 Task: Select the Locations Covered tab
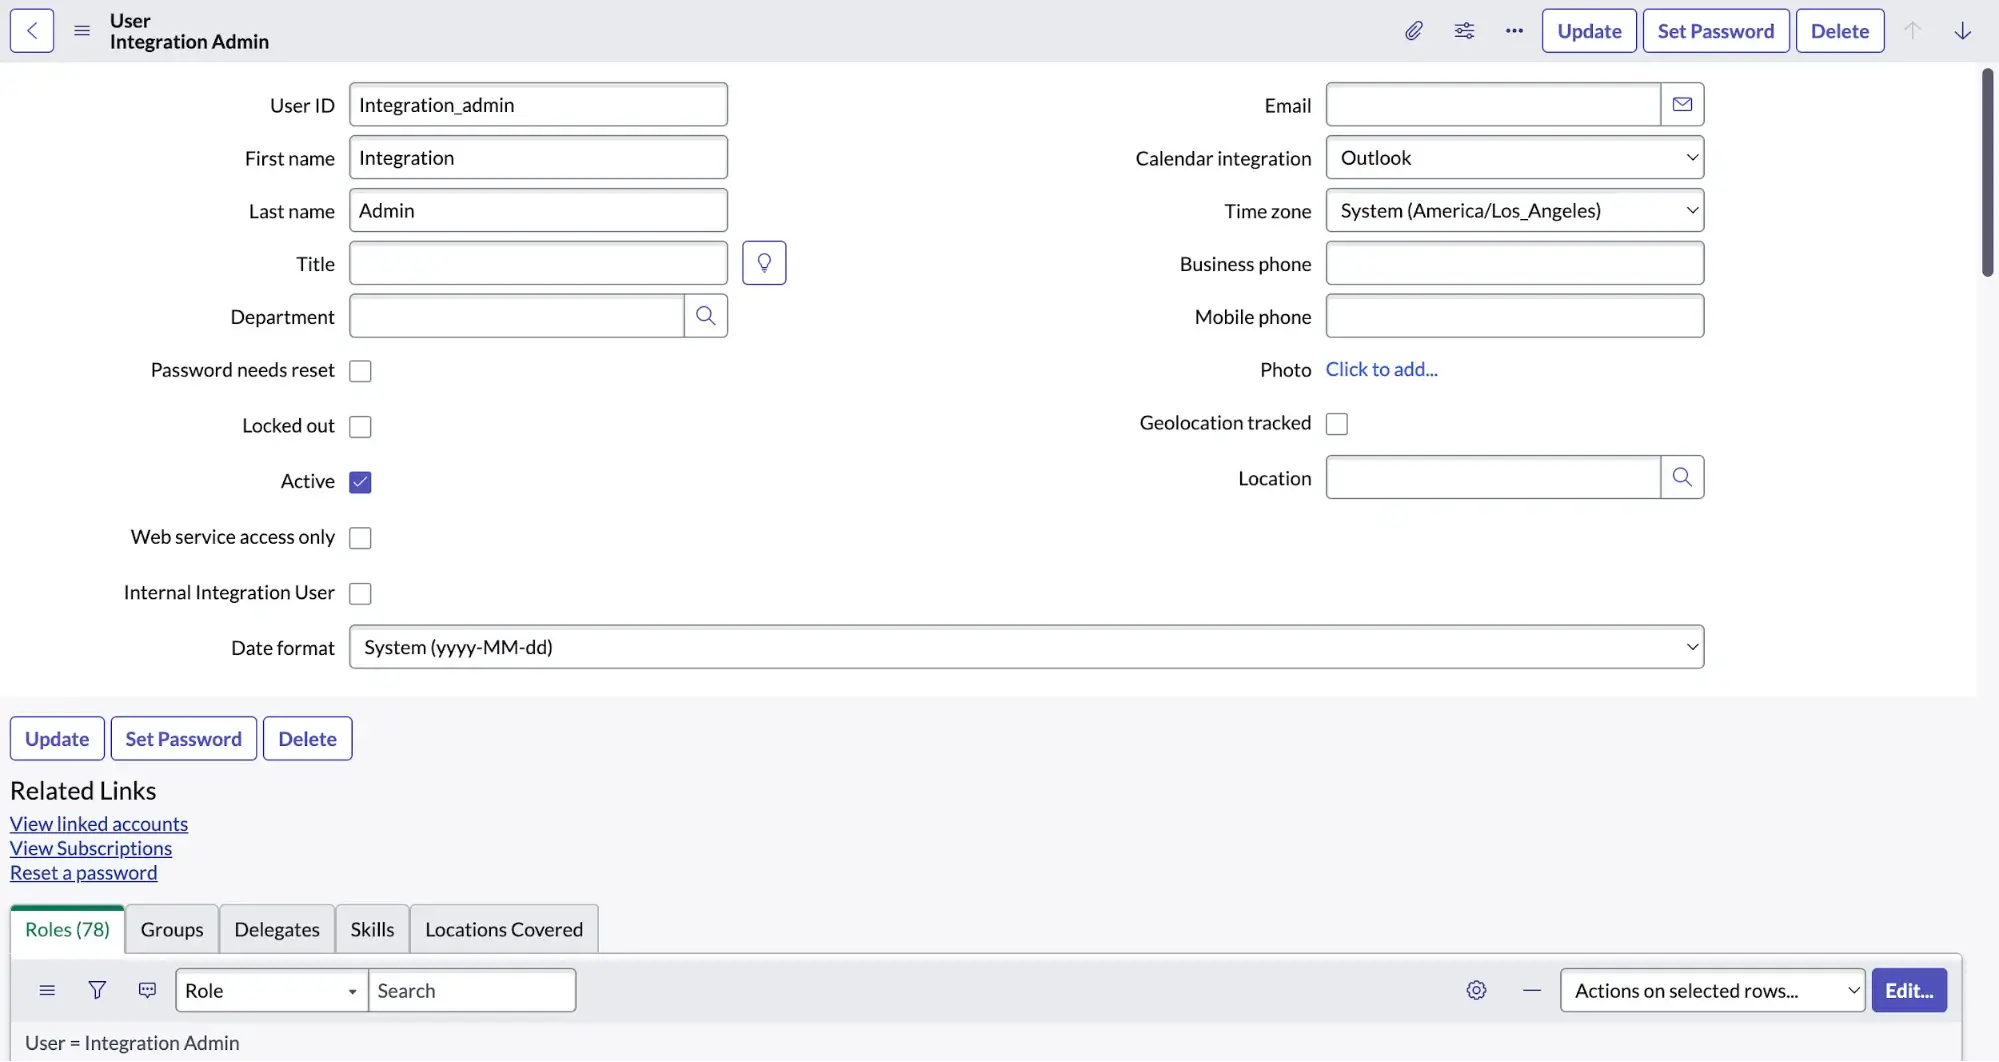click(x=503, y=929)
